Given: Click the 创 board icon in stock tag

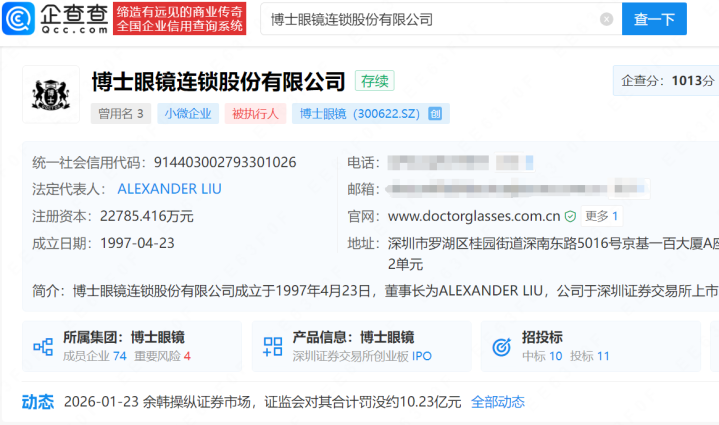Looking at the screenshot, I should [435, 114].
